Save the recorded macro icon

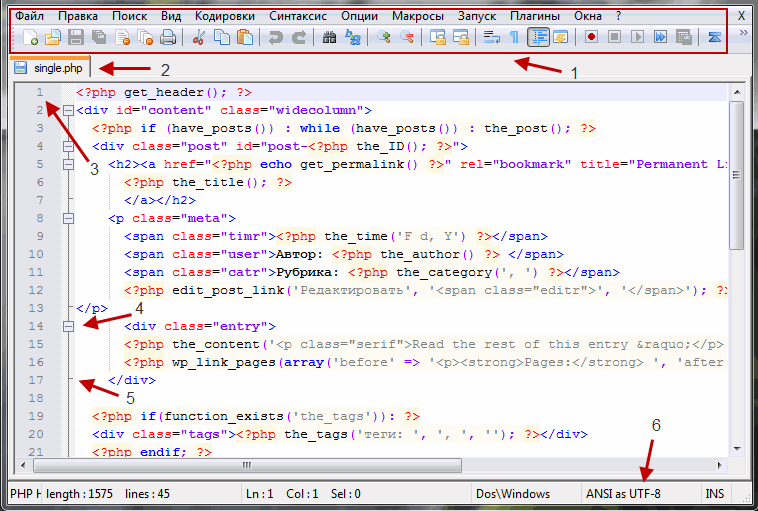(x=684, y=37)
